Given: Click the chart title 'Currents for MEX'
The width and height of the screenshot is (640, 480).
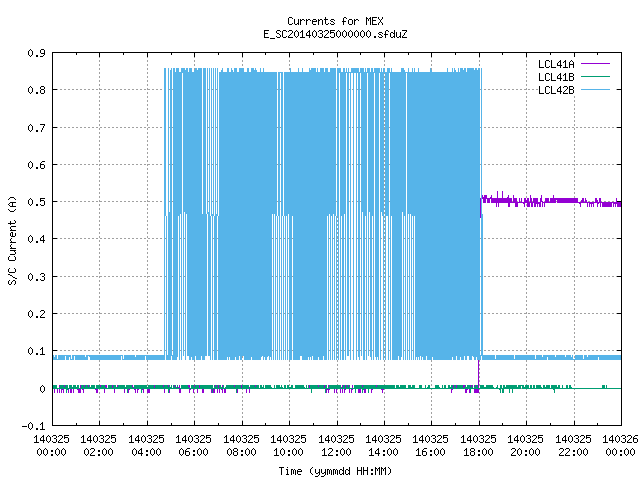Looking at the screenshot, I should click(335, 21).
